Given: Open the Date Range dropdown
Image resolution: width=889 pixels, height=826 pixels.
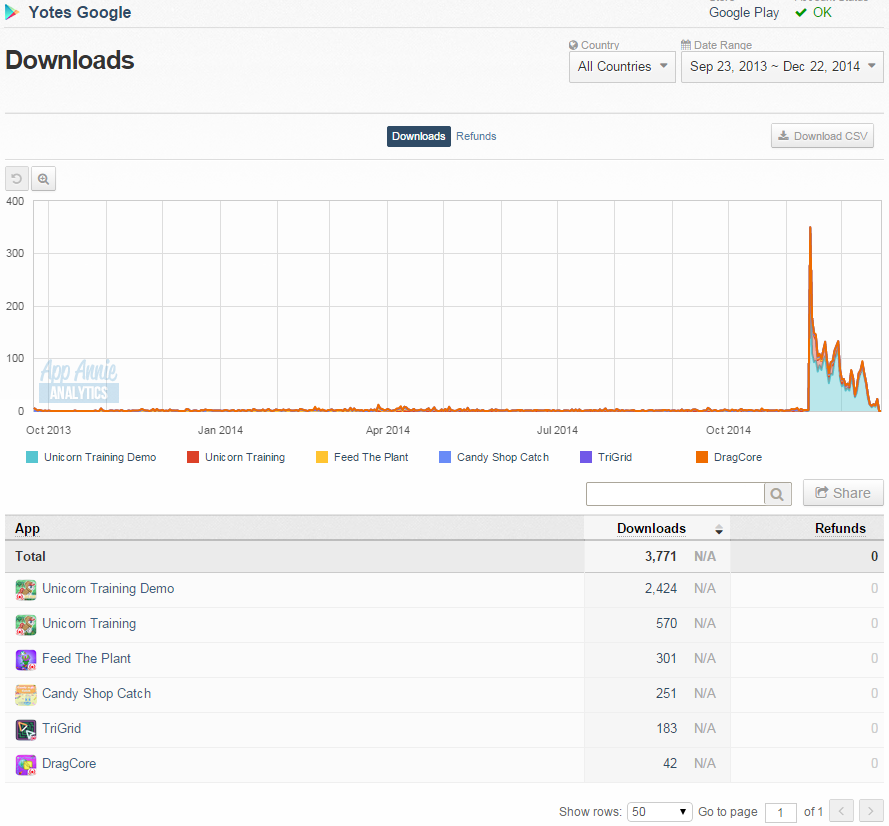Looking at the screenshot, I should pos(782,67).
